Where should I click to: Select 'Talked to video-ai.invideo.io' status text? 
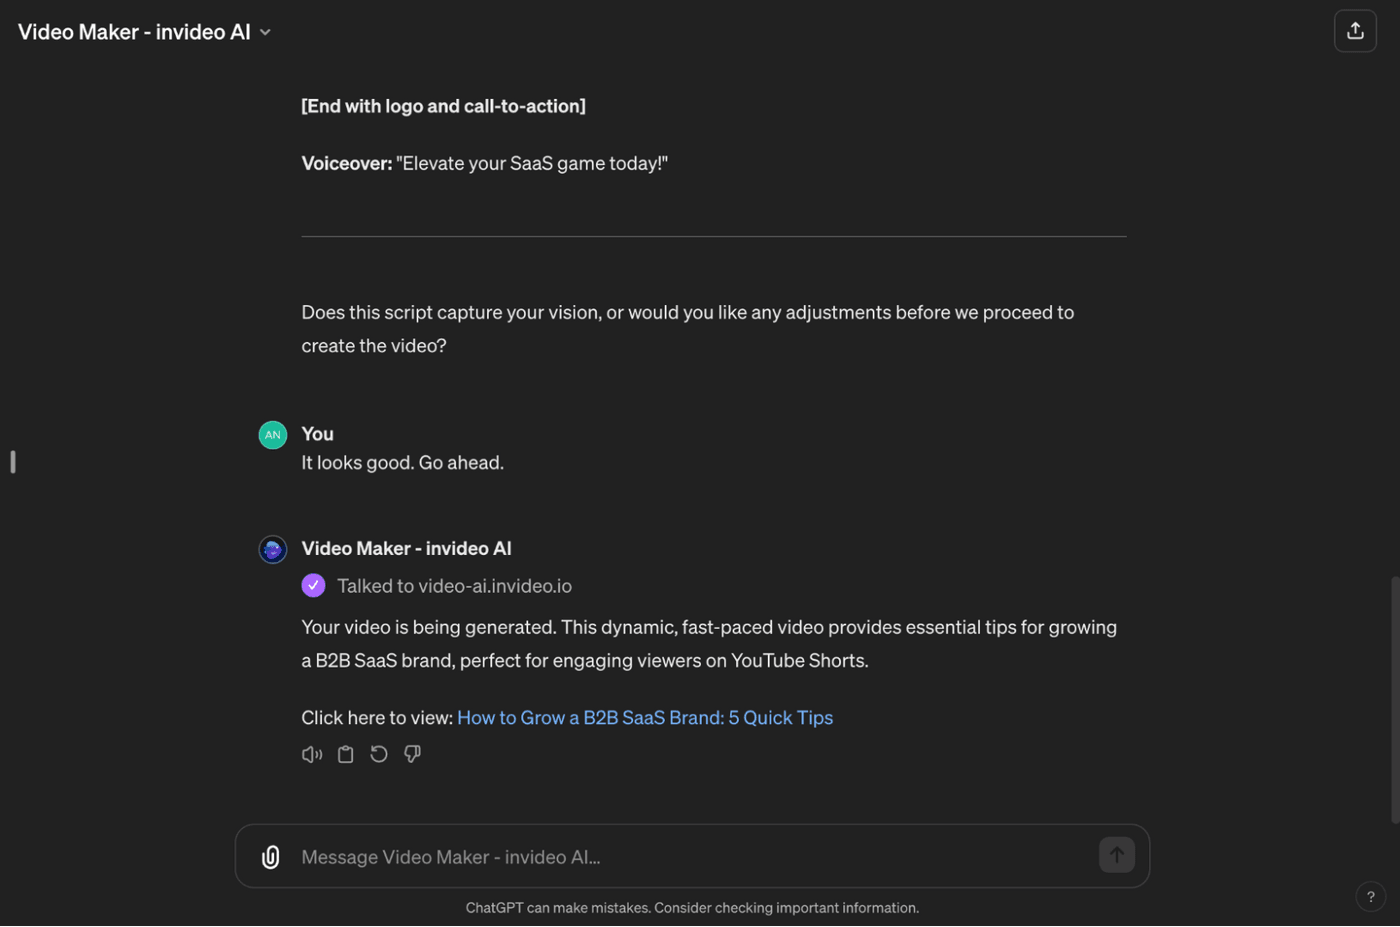[454, 586]
